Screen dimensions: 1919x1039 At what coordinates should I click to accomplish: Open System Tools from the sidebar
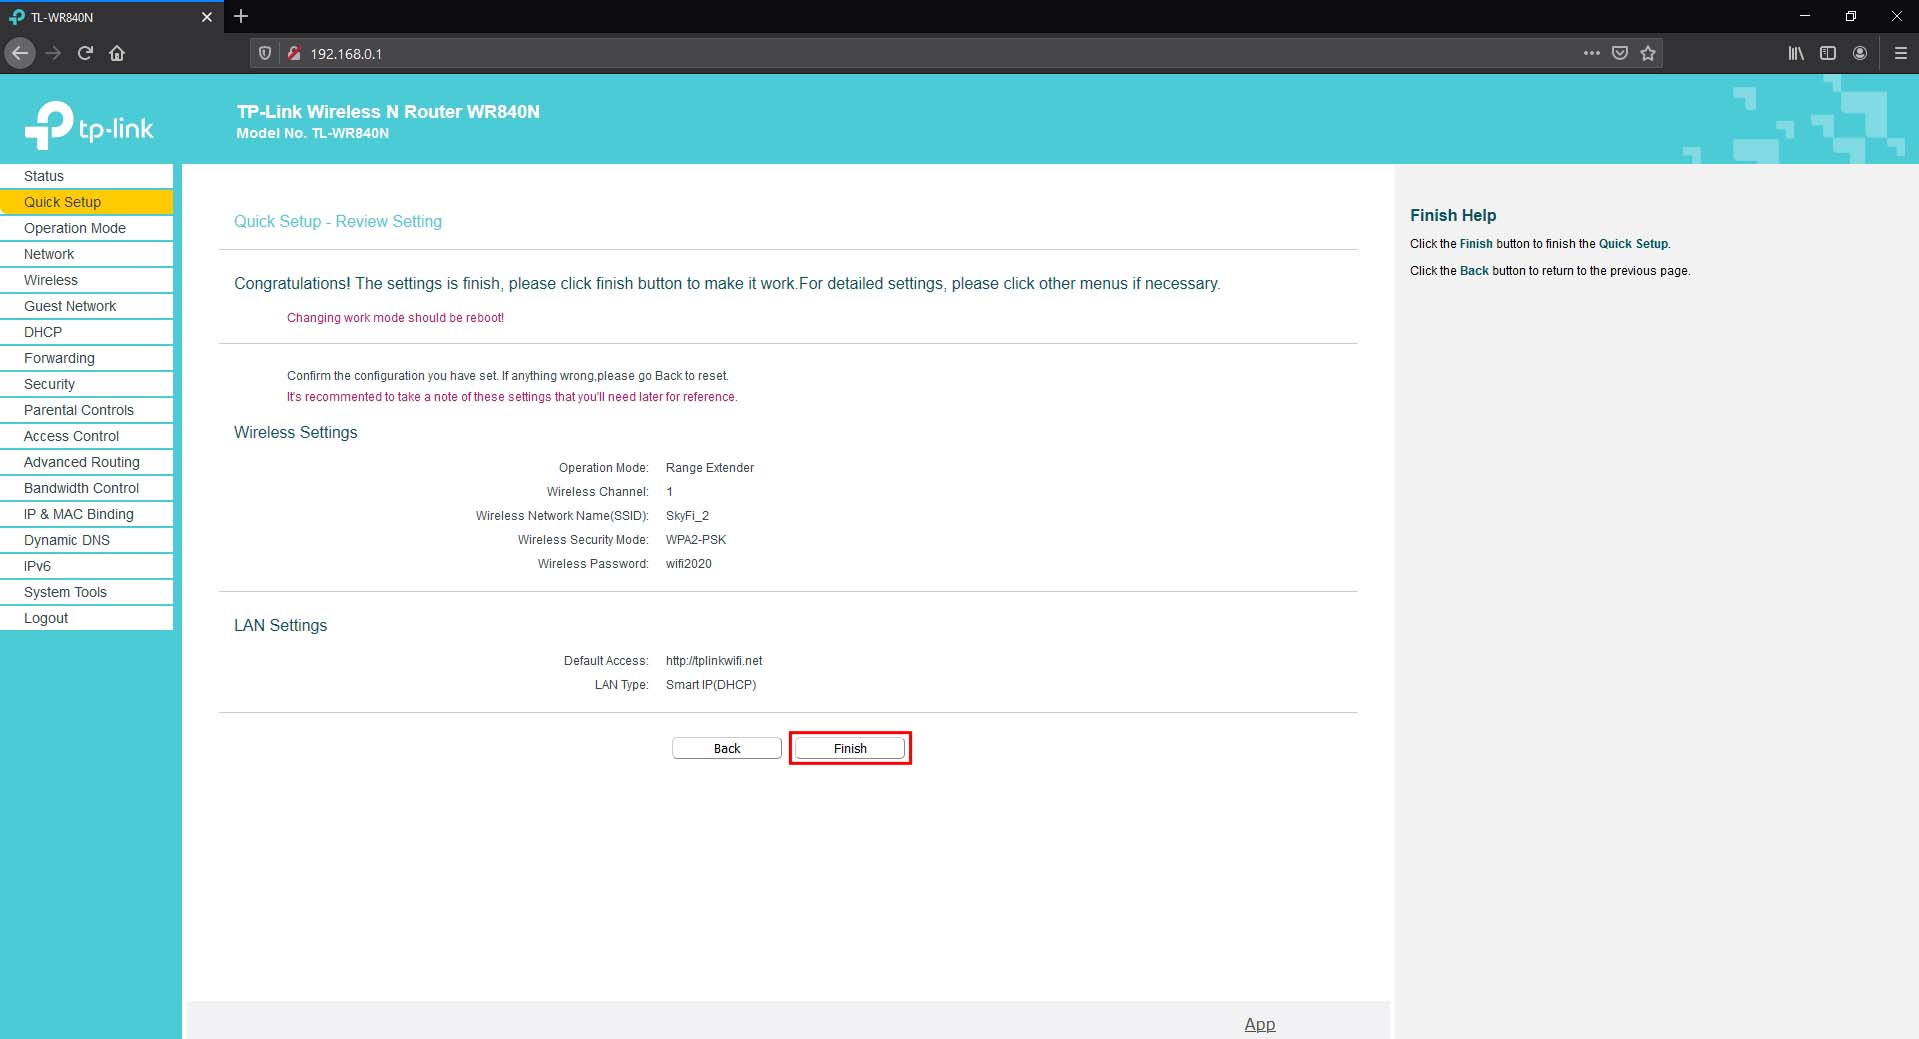pos(64,591)
